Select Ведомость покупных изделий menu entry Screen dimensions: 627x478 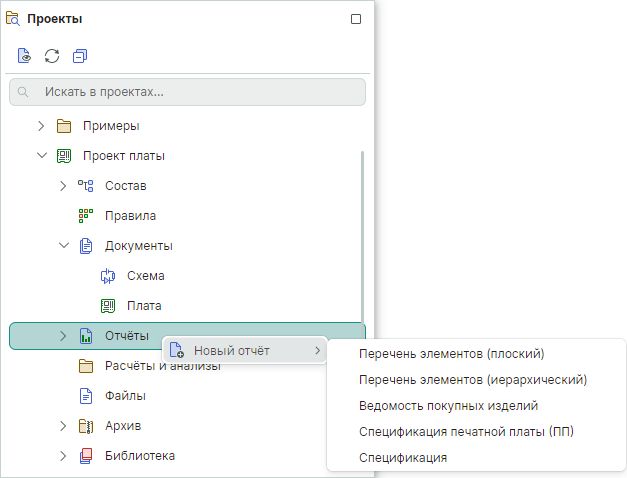pyautogui.click(x=448, y=406)
